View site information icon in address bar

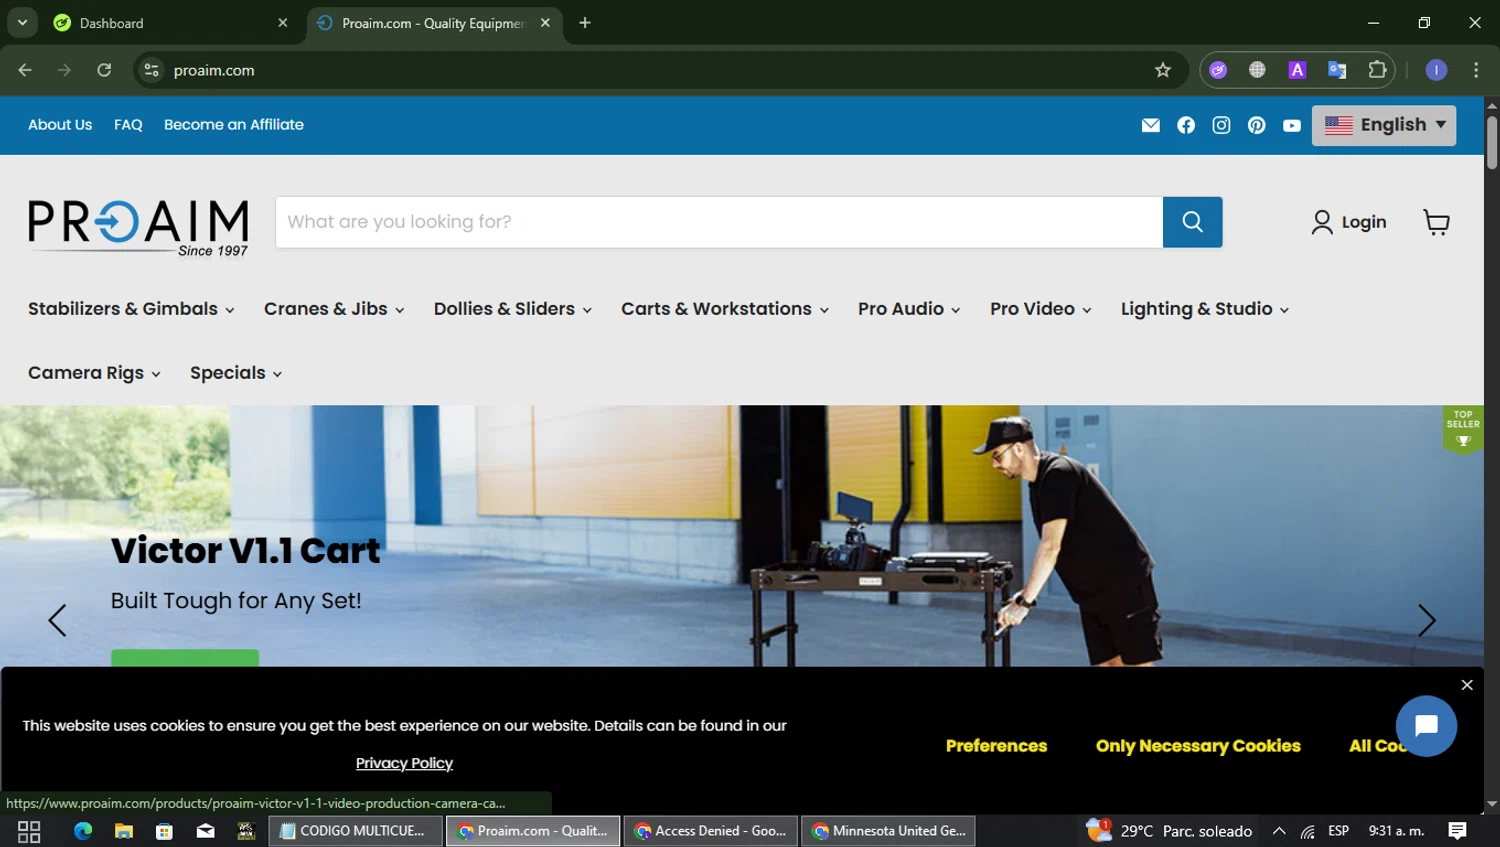coord(151,70)
